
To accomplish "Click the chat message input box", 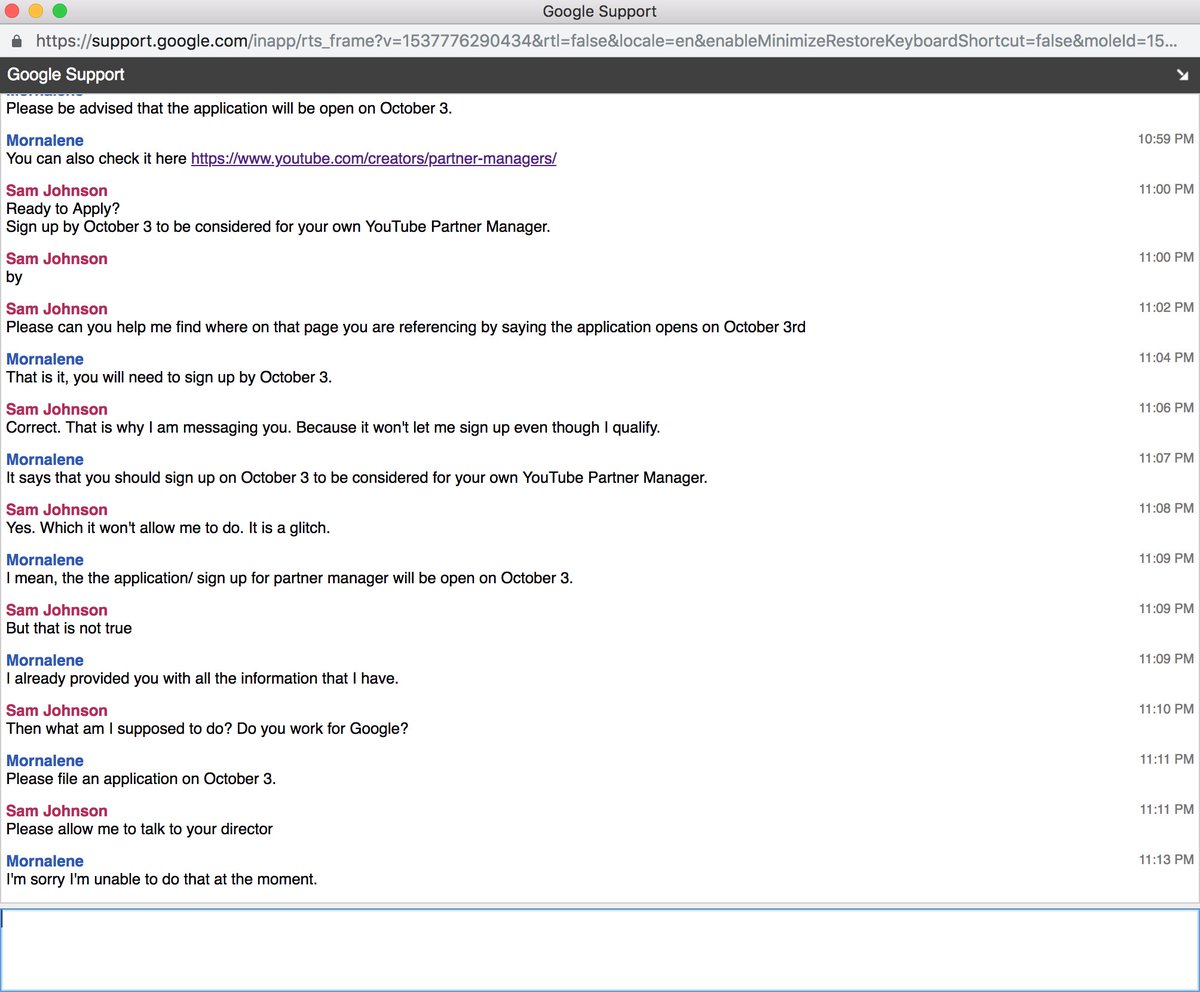I will 600,949.
